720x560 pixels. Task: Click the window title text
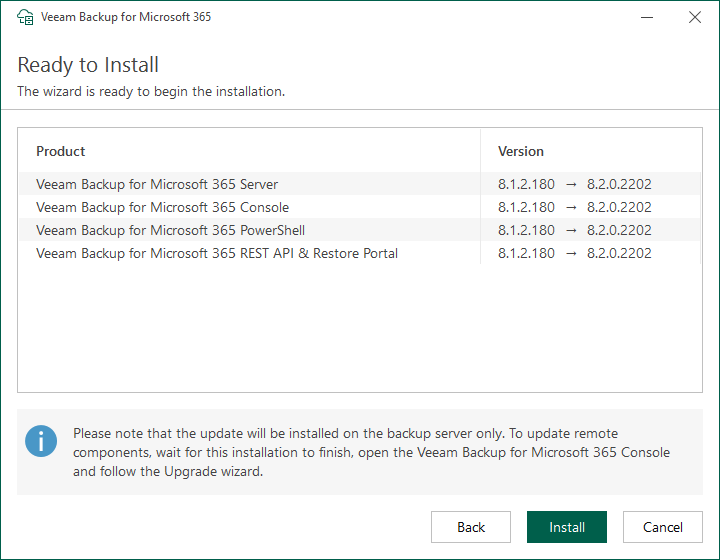[x=126, y=17]
